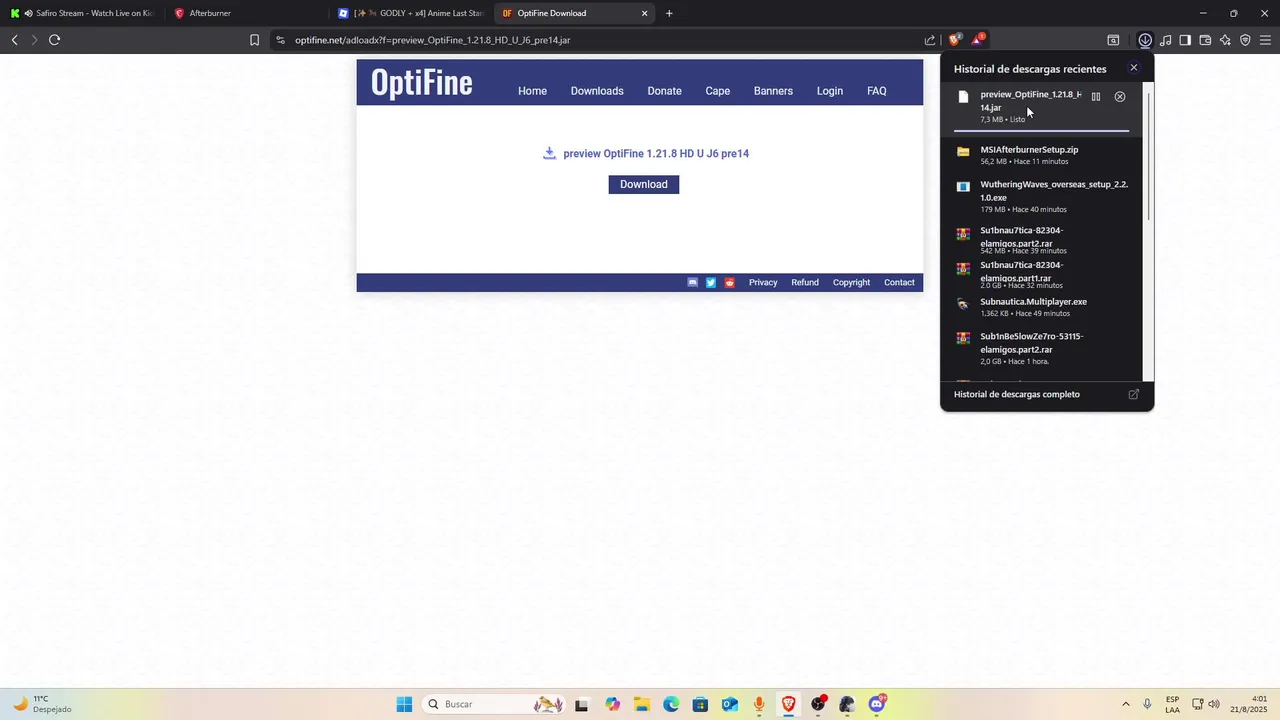Open the music playlist icon in toolbar
1280x720 pixels.
[x=1165, y=40]
